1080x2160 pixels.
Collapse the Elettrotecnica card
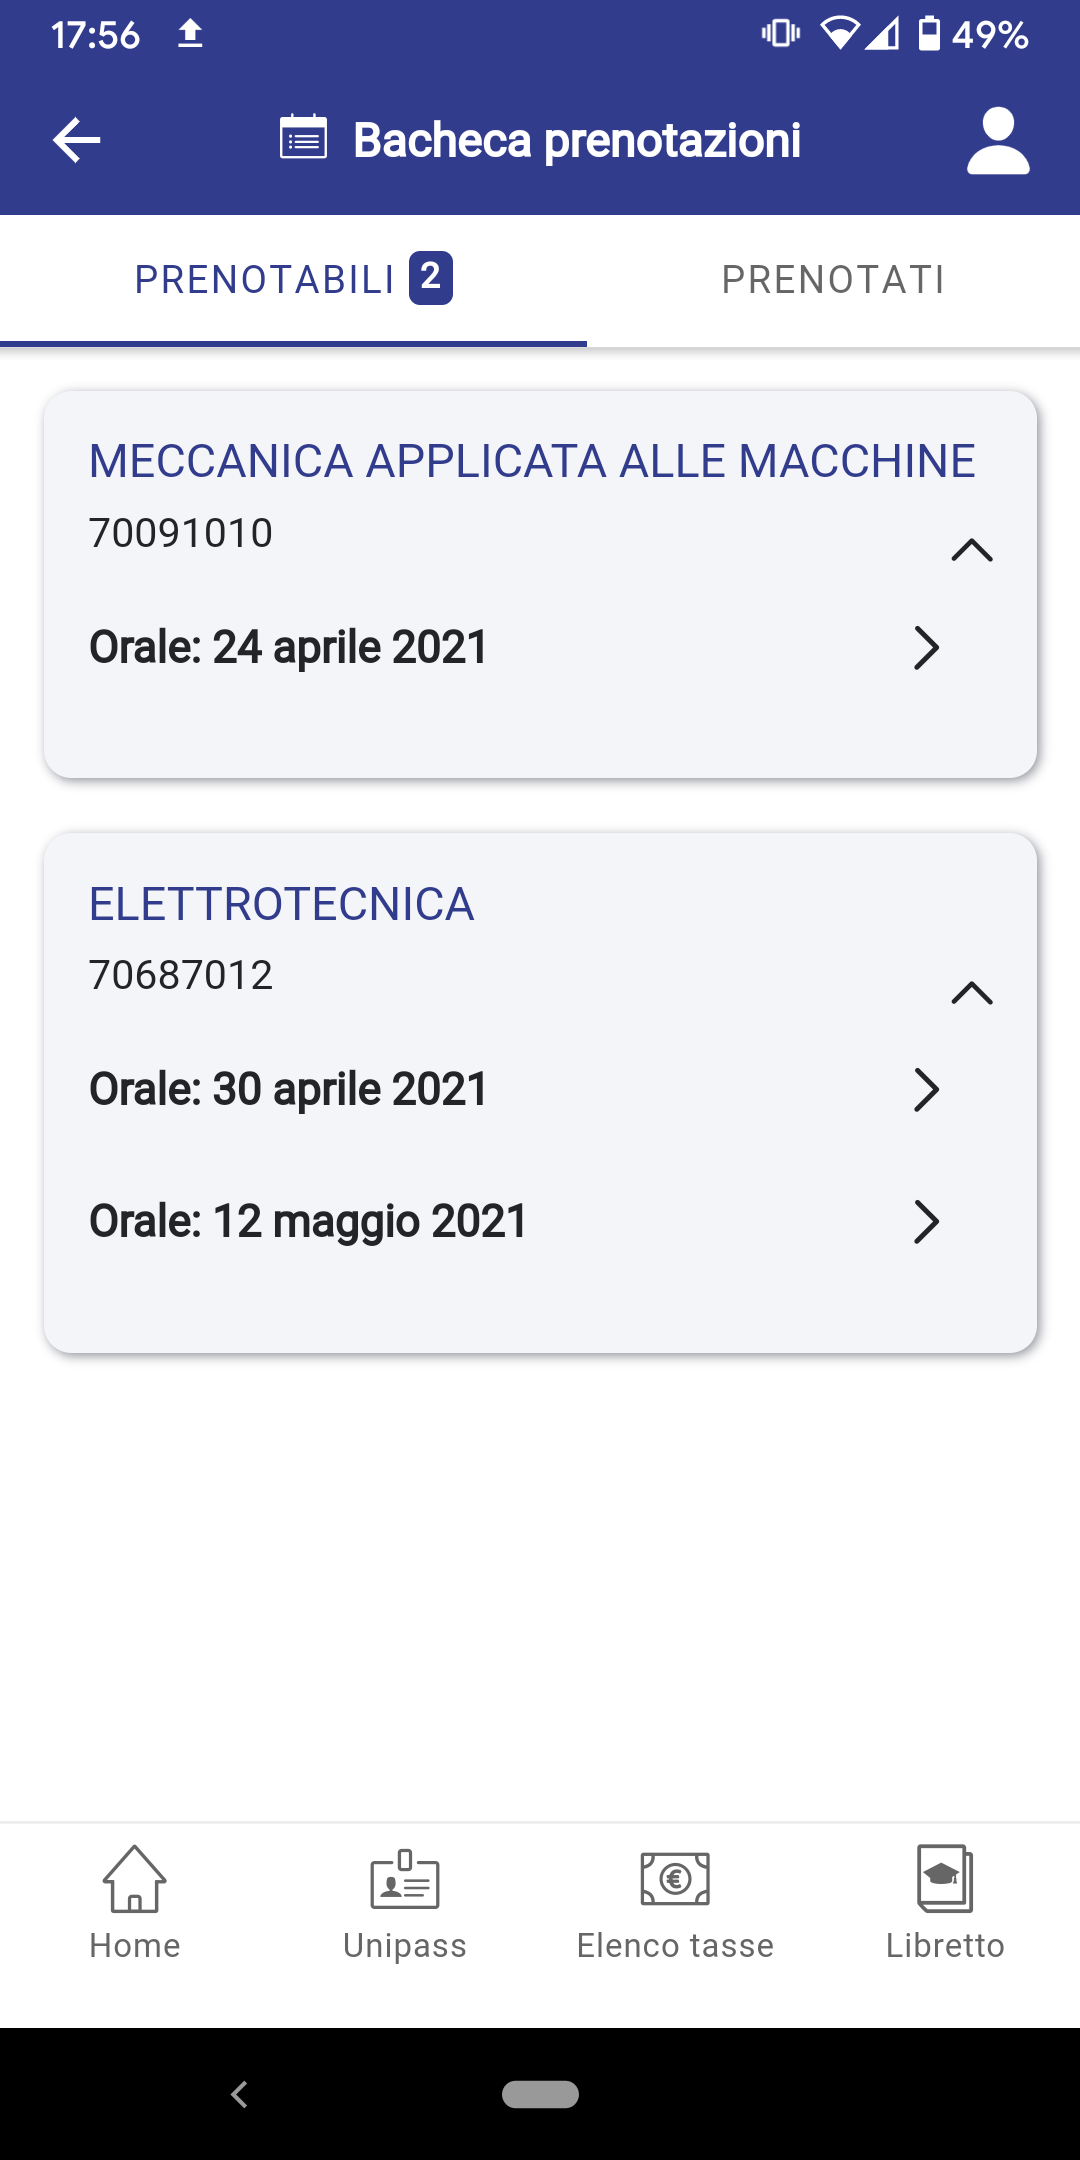[x=971, y=992]
